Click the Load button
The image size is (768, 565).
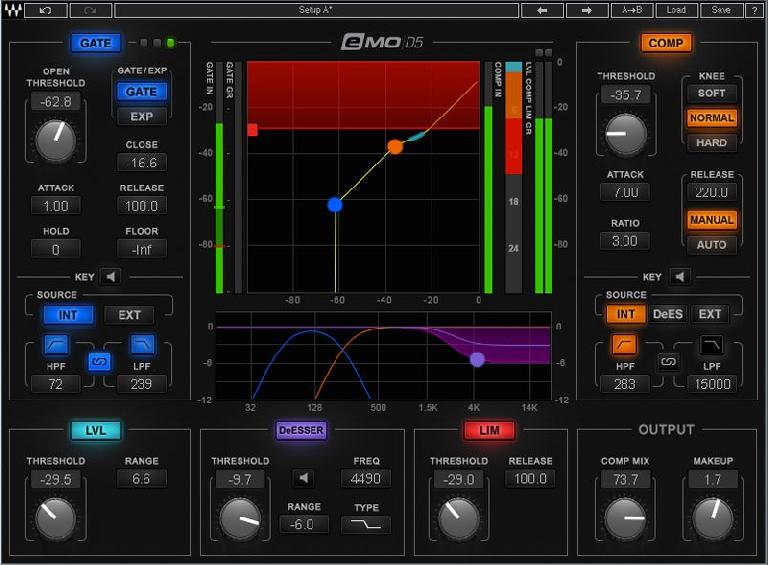click(676, 10)
